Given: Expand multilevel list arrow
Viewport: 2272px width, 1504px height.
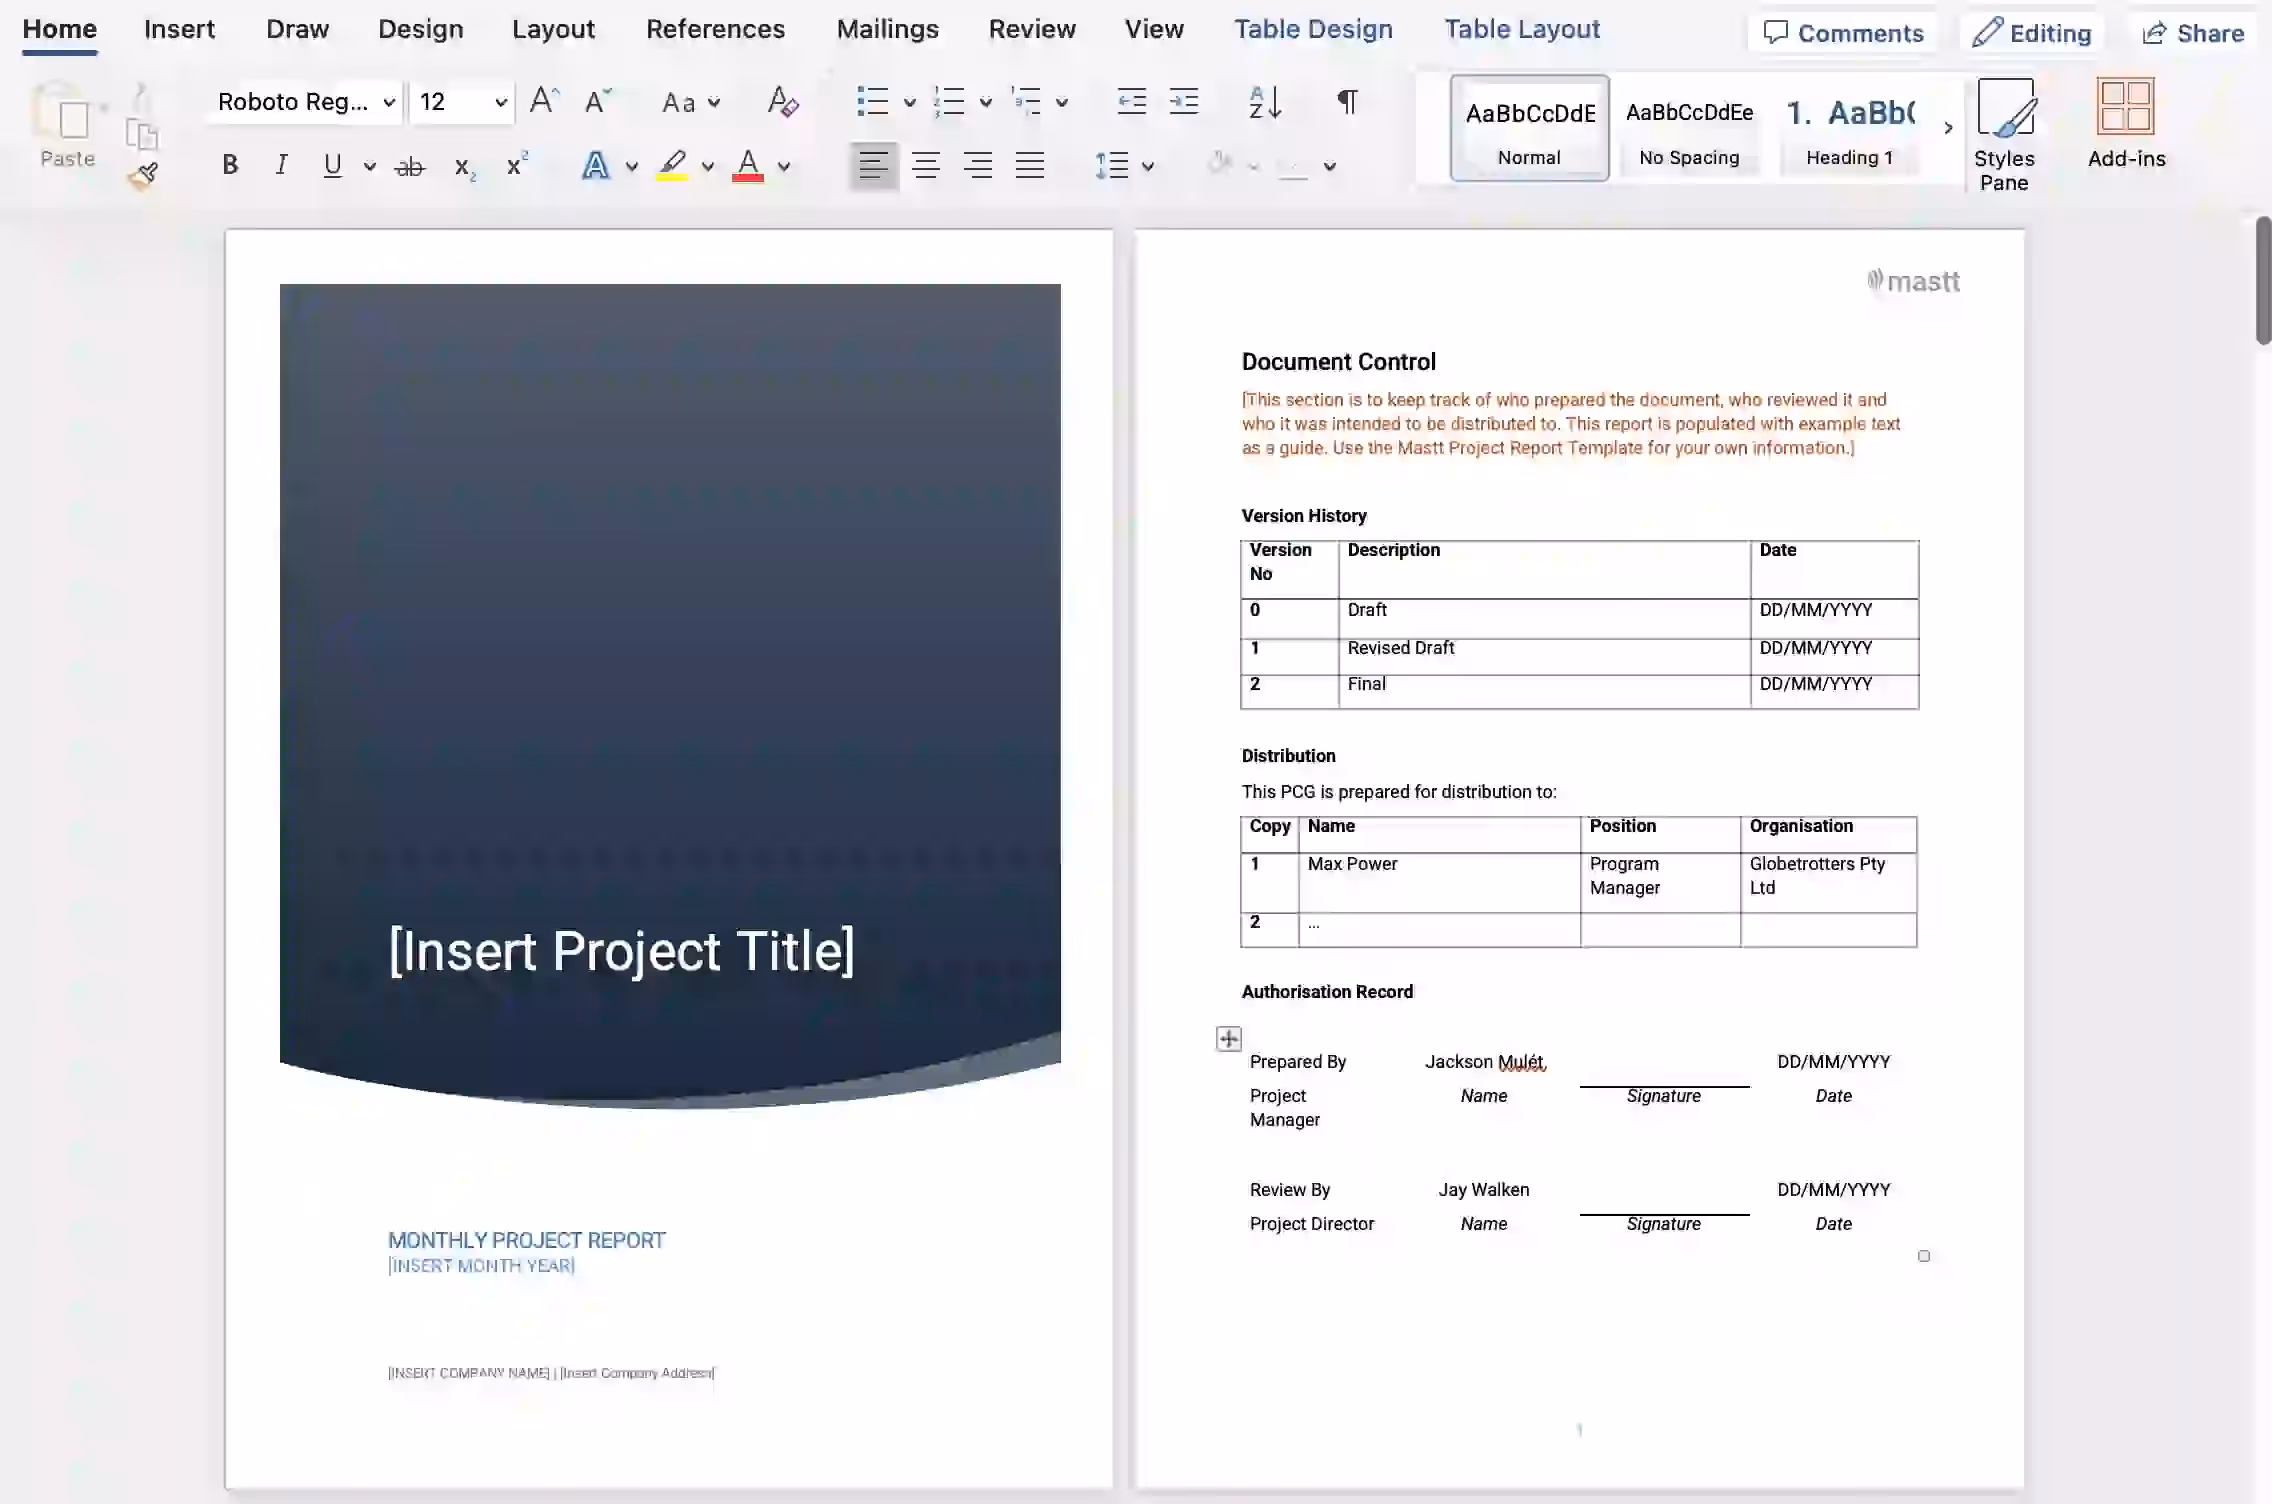Looking at the screenshot, I should coord(1062,102).
